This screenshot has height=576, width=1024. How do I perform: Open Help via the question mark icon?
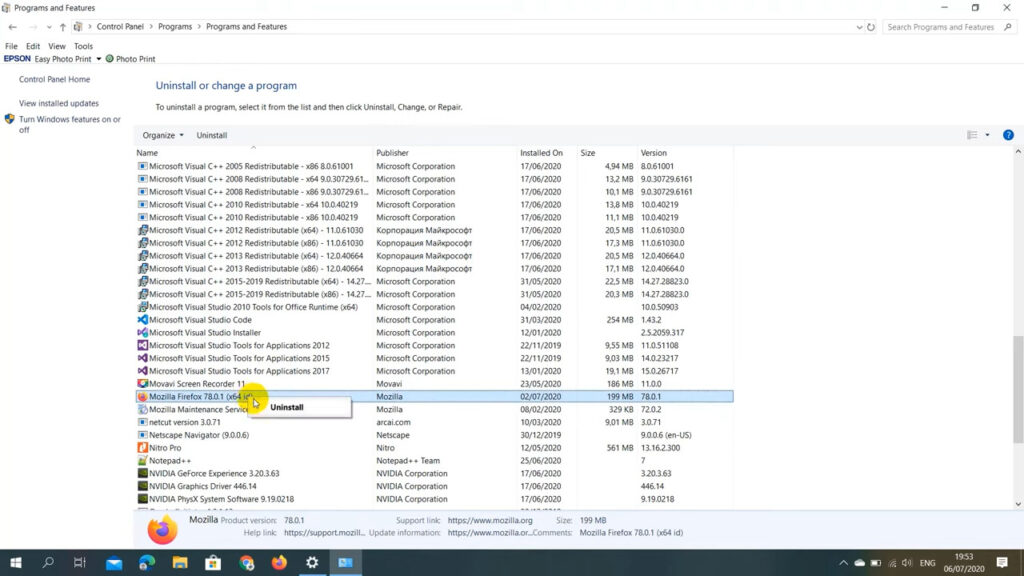1008,135
